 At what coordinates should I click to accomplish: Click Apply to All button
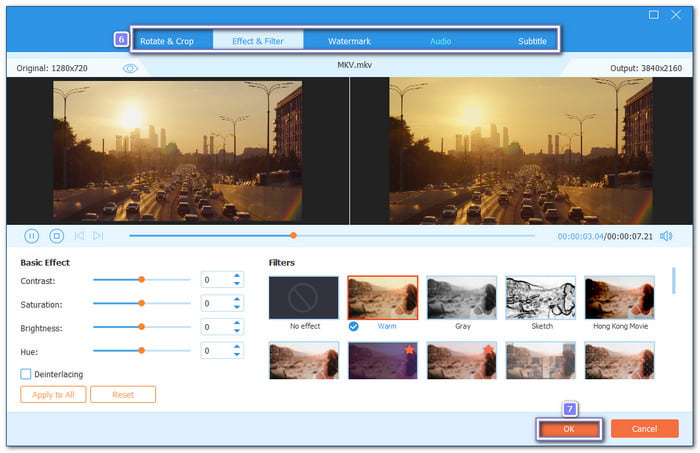(x=53, y=395)
